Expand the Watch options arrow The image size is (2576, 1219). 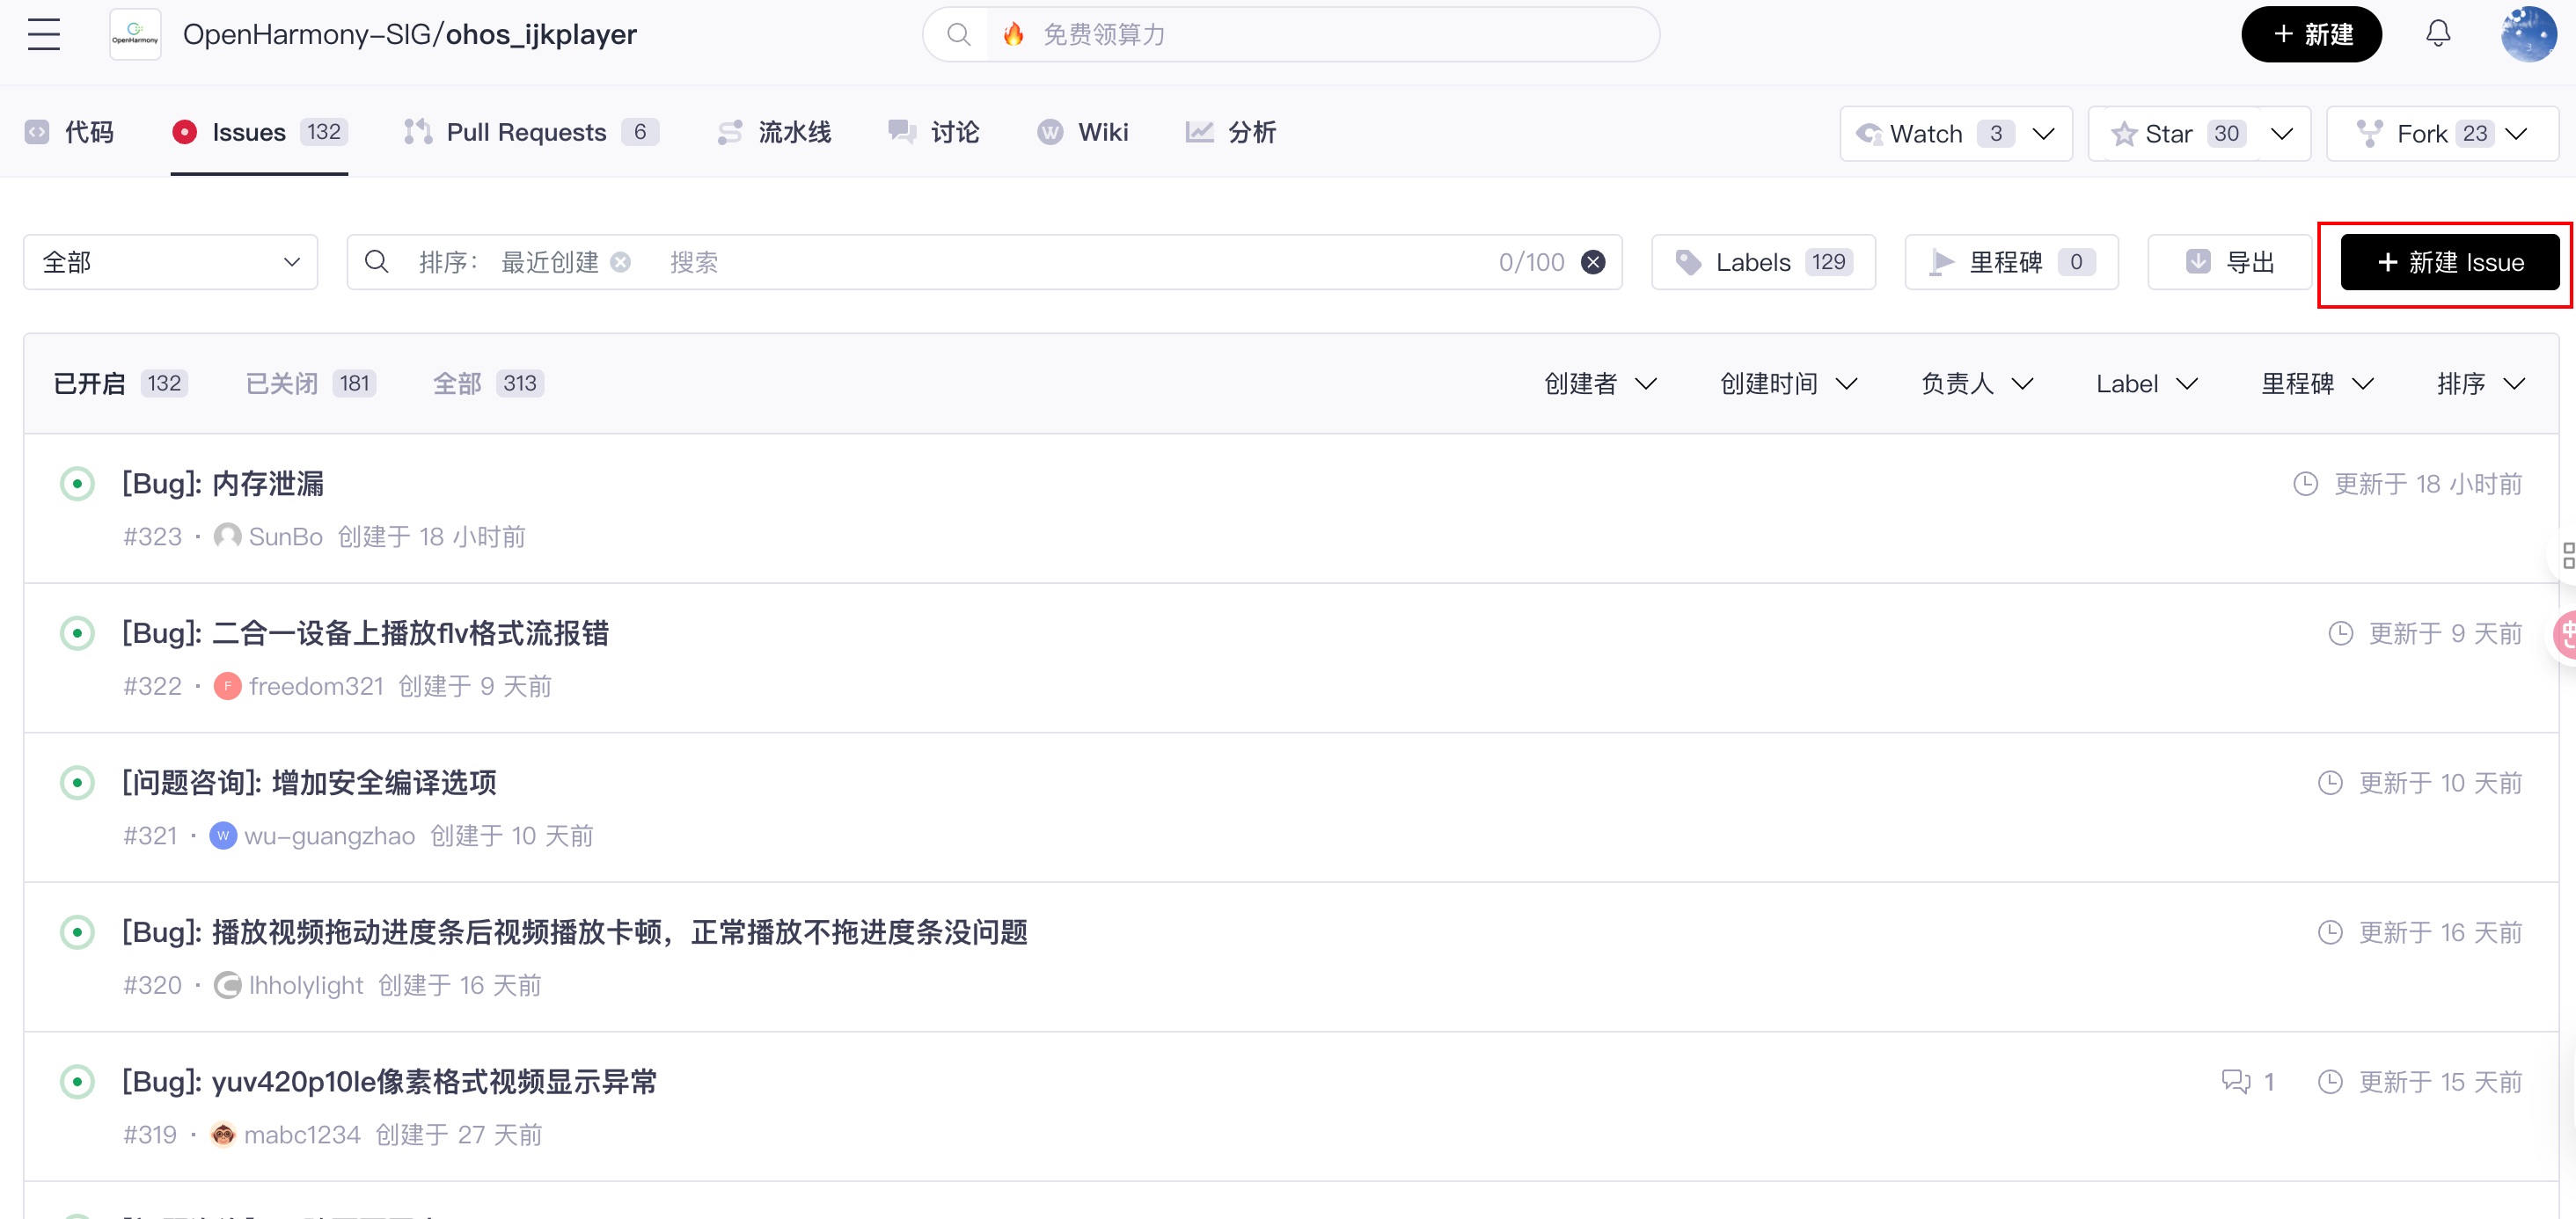[x=2044, y=133]
